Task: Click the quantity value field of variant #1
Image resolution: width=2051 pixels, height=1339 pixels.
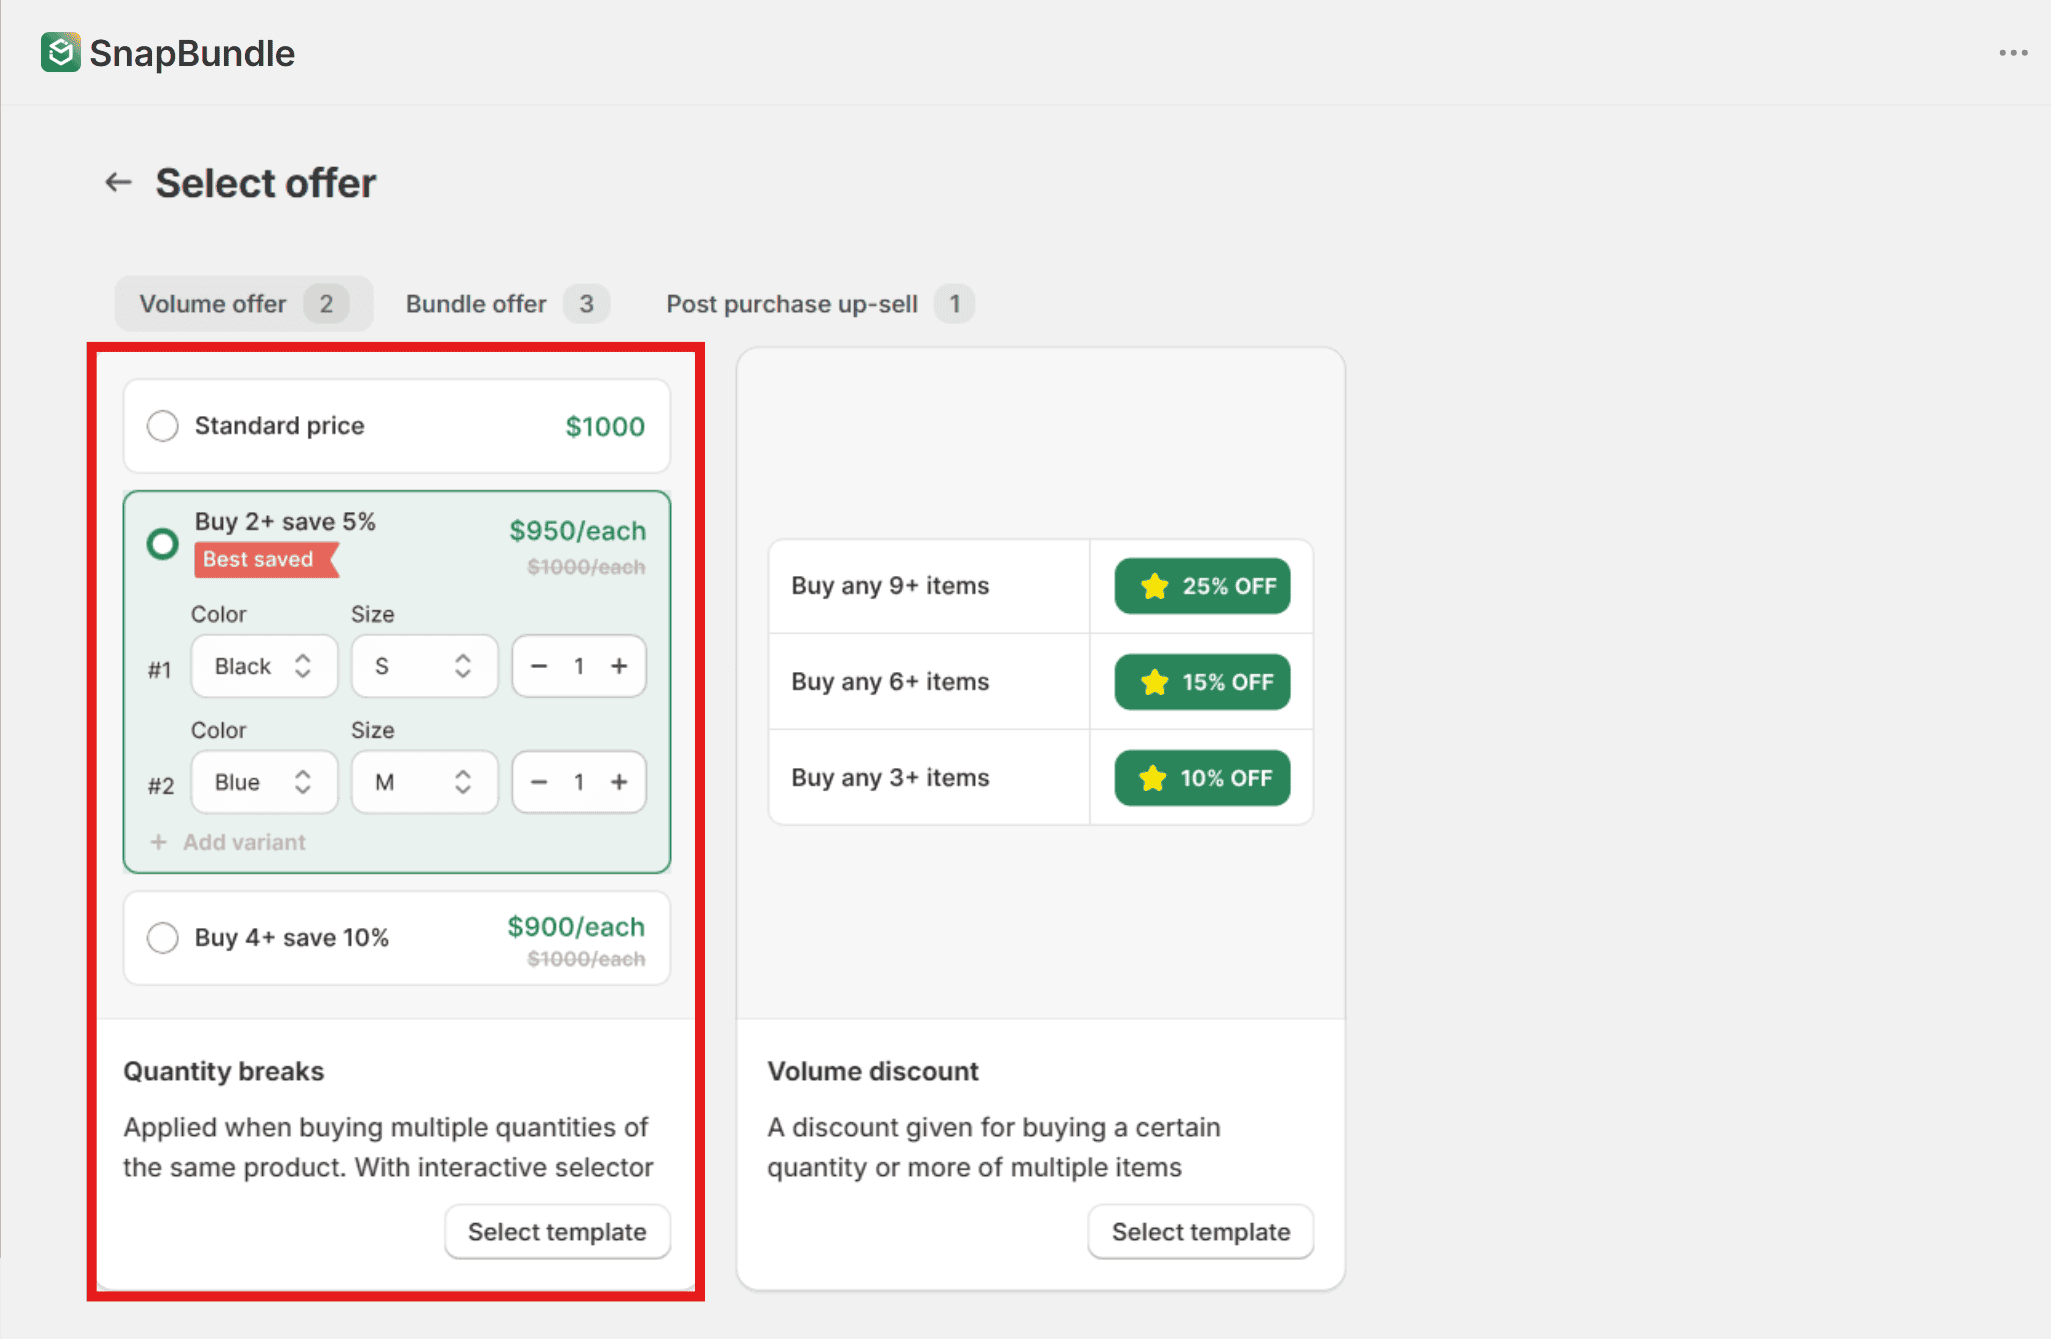Action: click(579, 666)
